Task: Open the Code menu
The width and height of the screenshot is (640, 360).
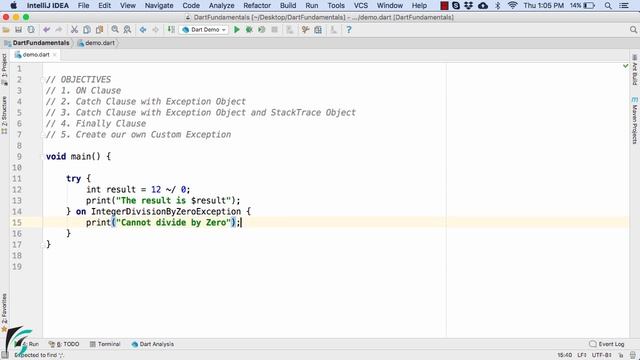Action: click(x=191, y=5)
